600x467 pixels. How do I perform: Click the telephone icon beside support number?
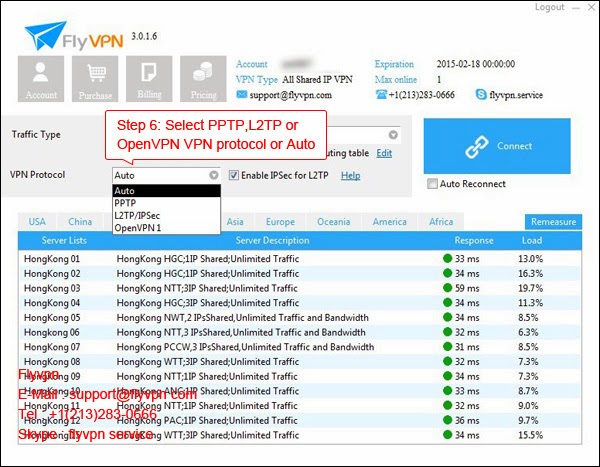pyautogui.click(x=381, y=94)
